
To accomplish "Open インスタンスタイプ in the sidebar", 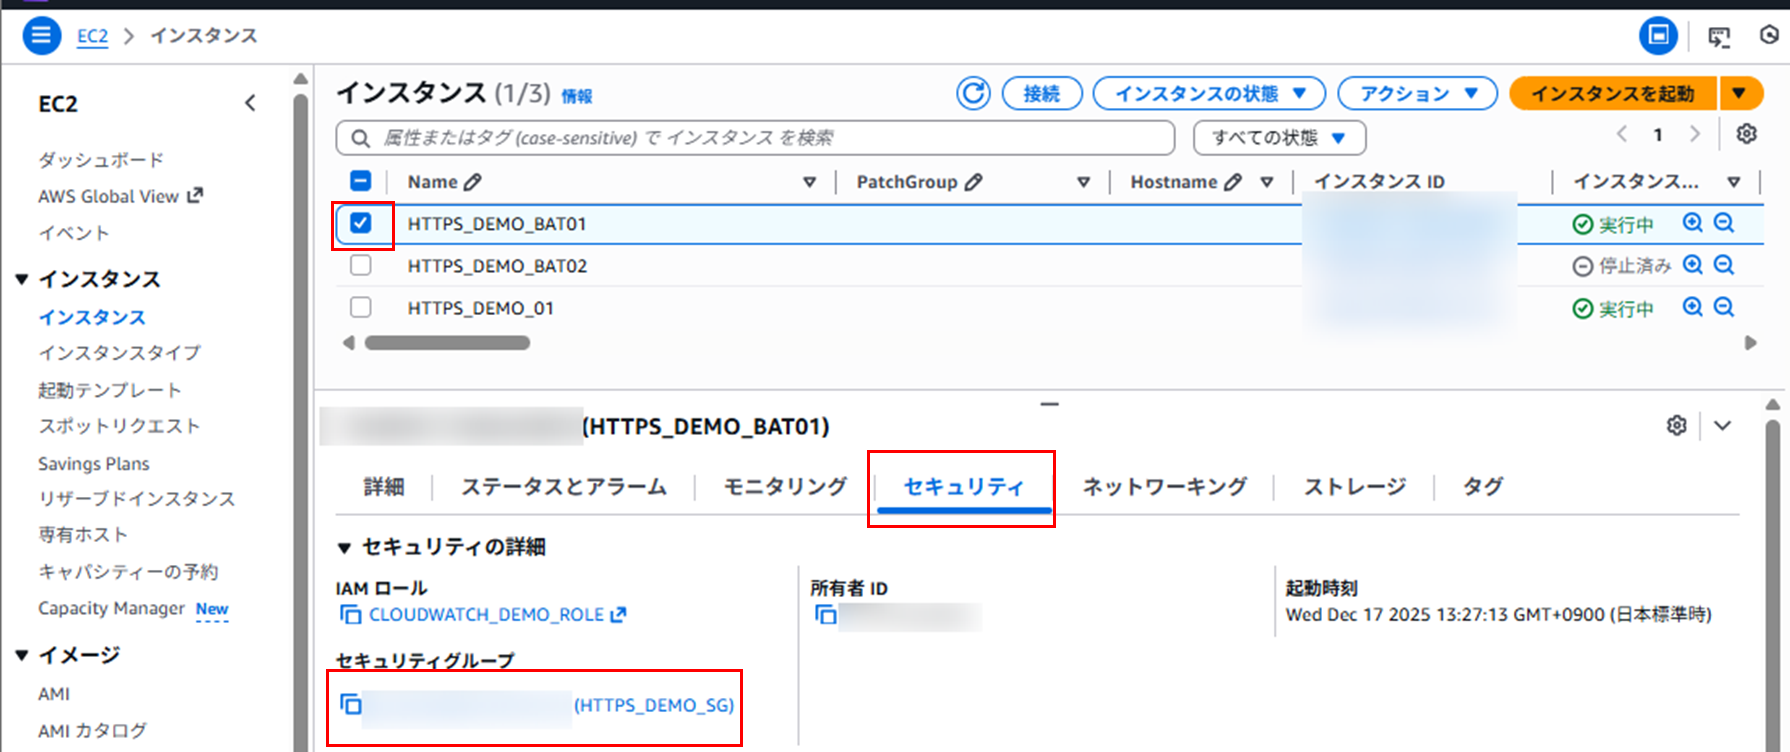I will 120,352.
